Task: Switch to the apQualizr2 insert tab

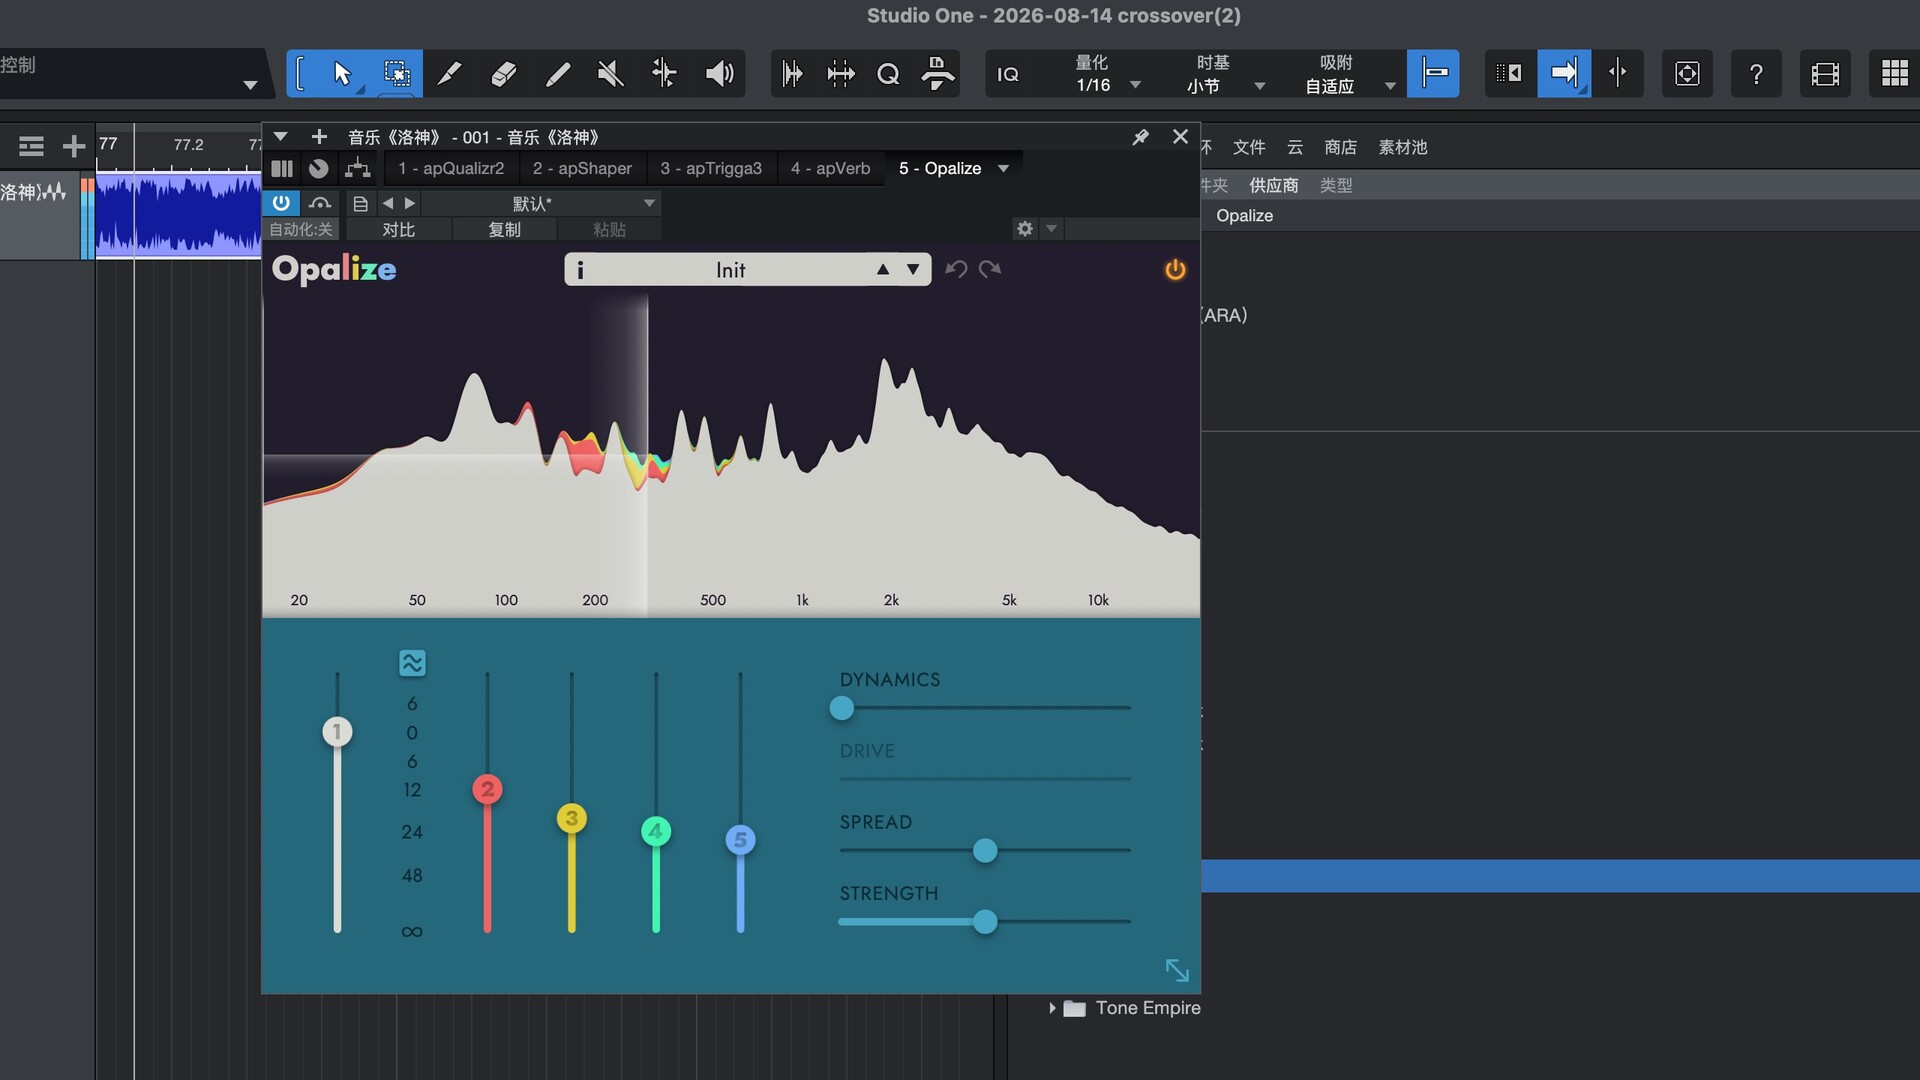Action: tap(451, 169)
